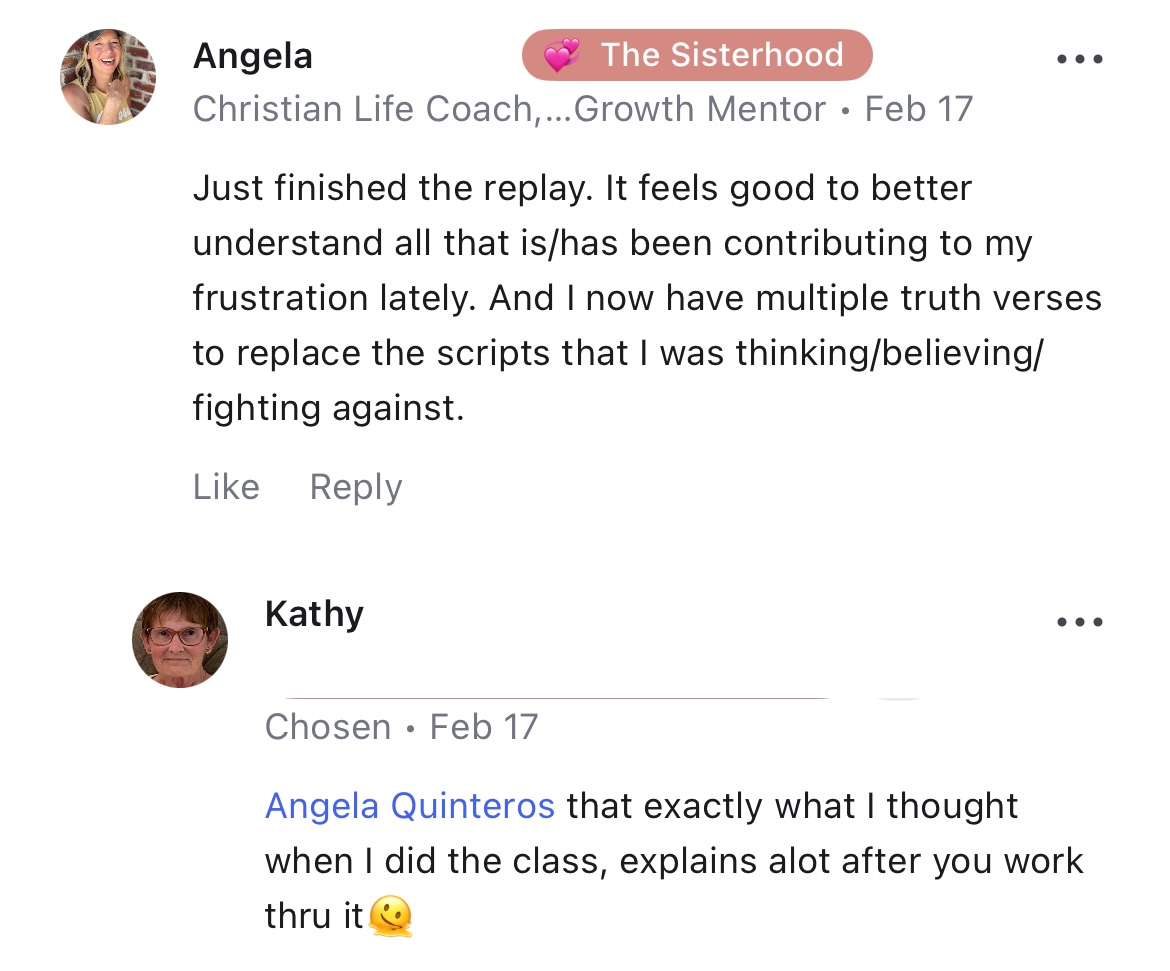
Task: Click the Chosen label under Kathy
Action: click(328, 727)
